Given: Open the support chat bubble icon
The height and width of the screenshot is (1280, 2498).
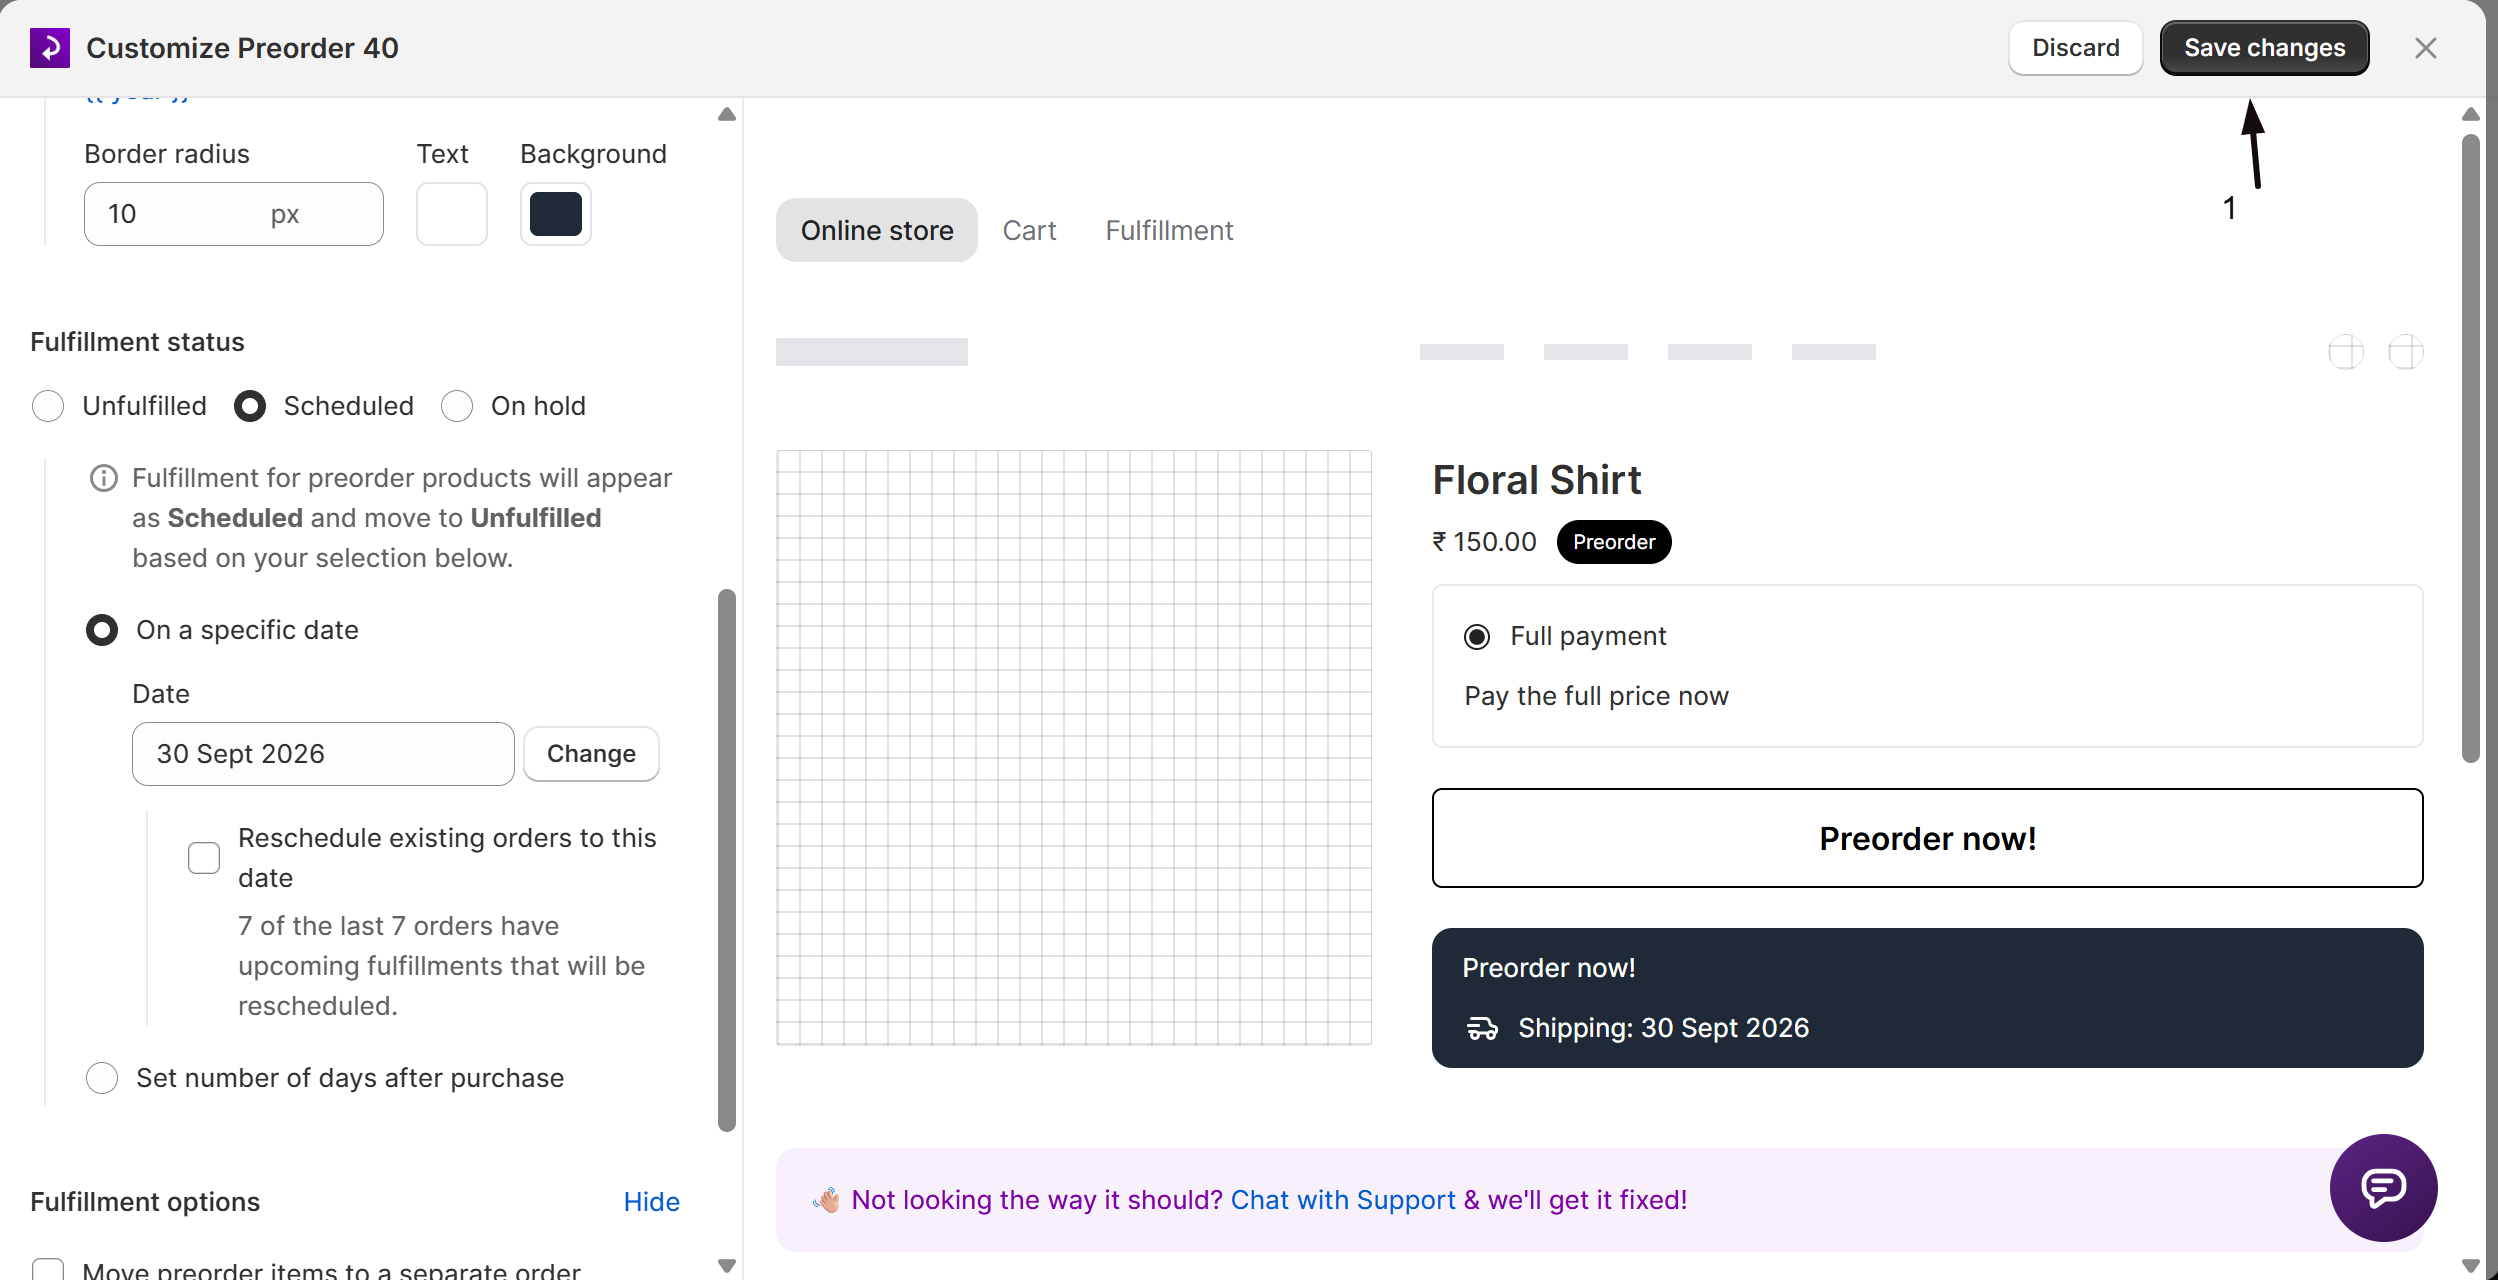Looking at the screenshot, I should pyautogui.click(x=2383, y=1187).
